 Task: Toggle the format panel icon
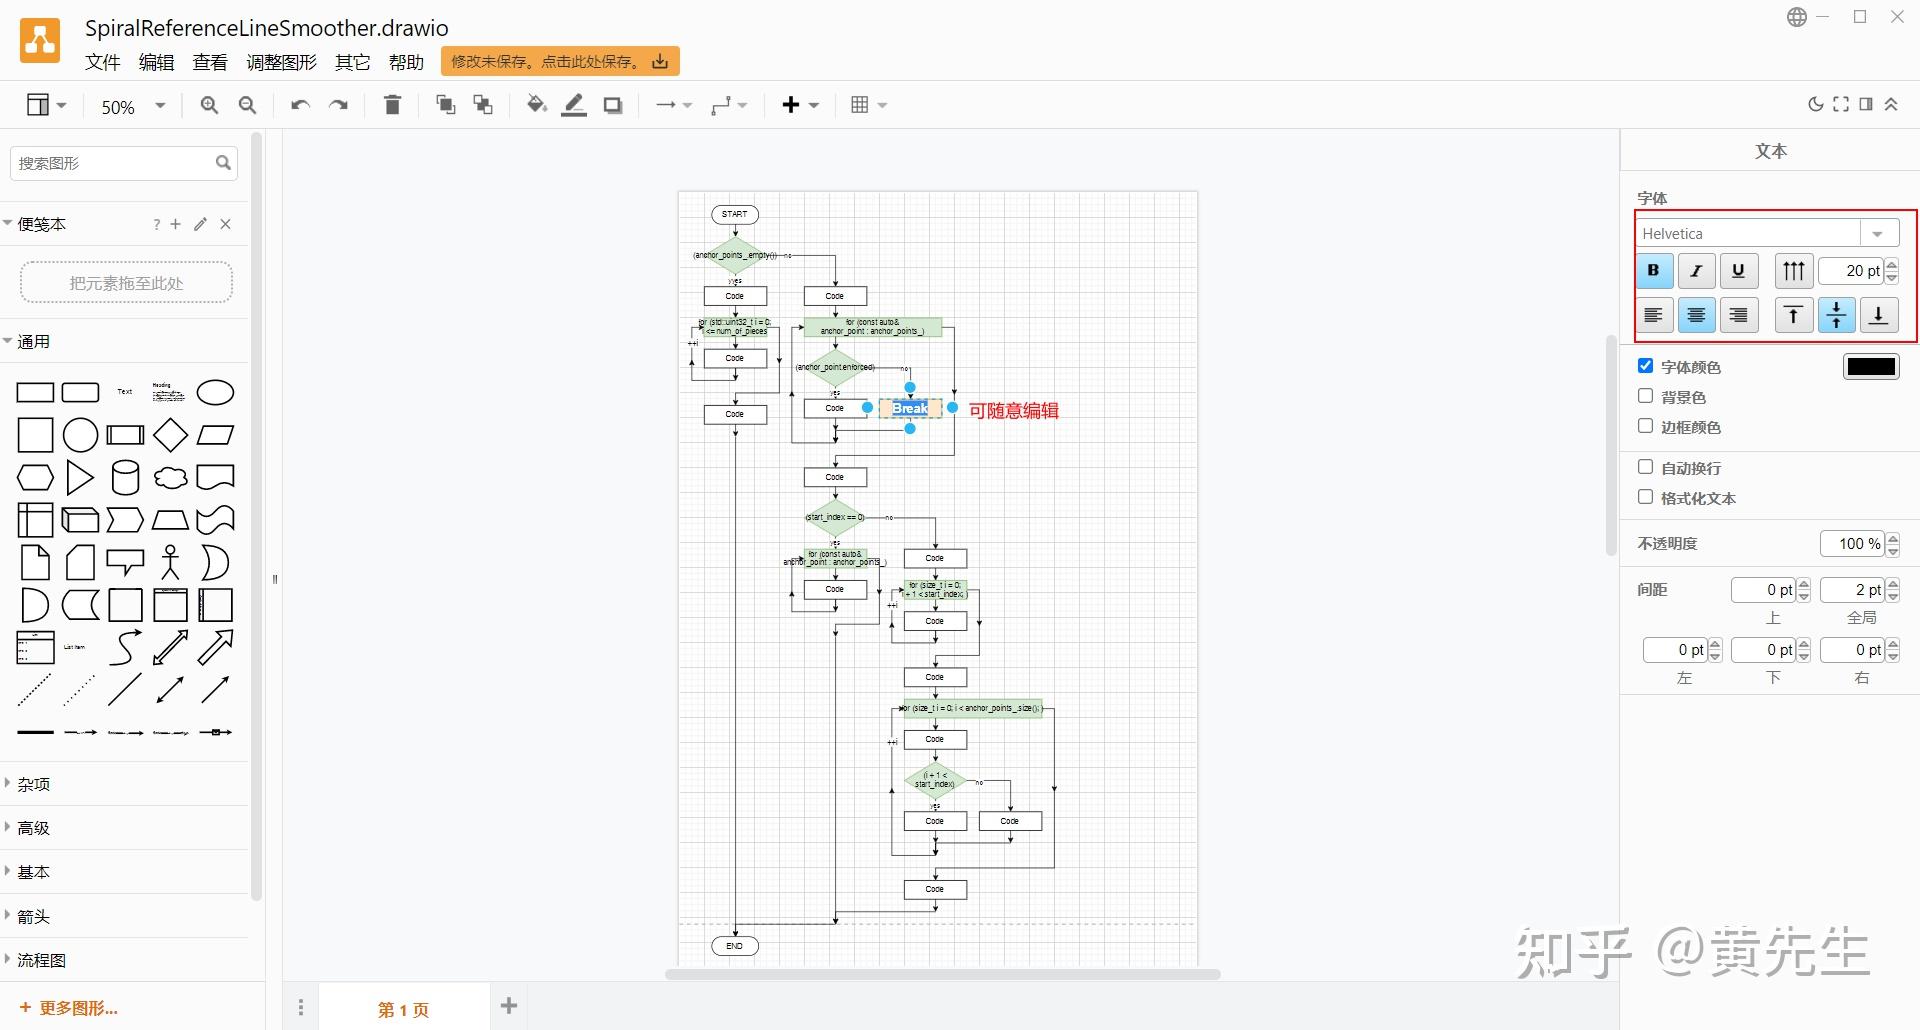tap(1866, 105)
